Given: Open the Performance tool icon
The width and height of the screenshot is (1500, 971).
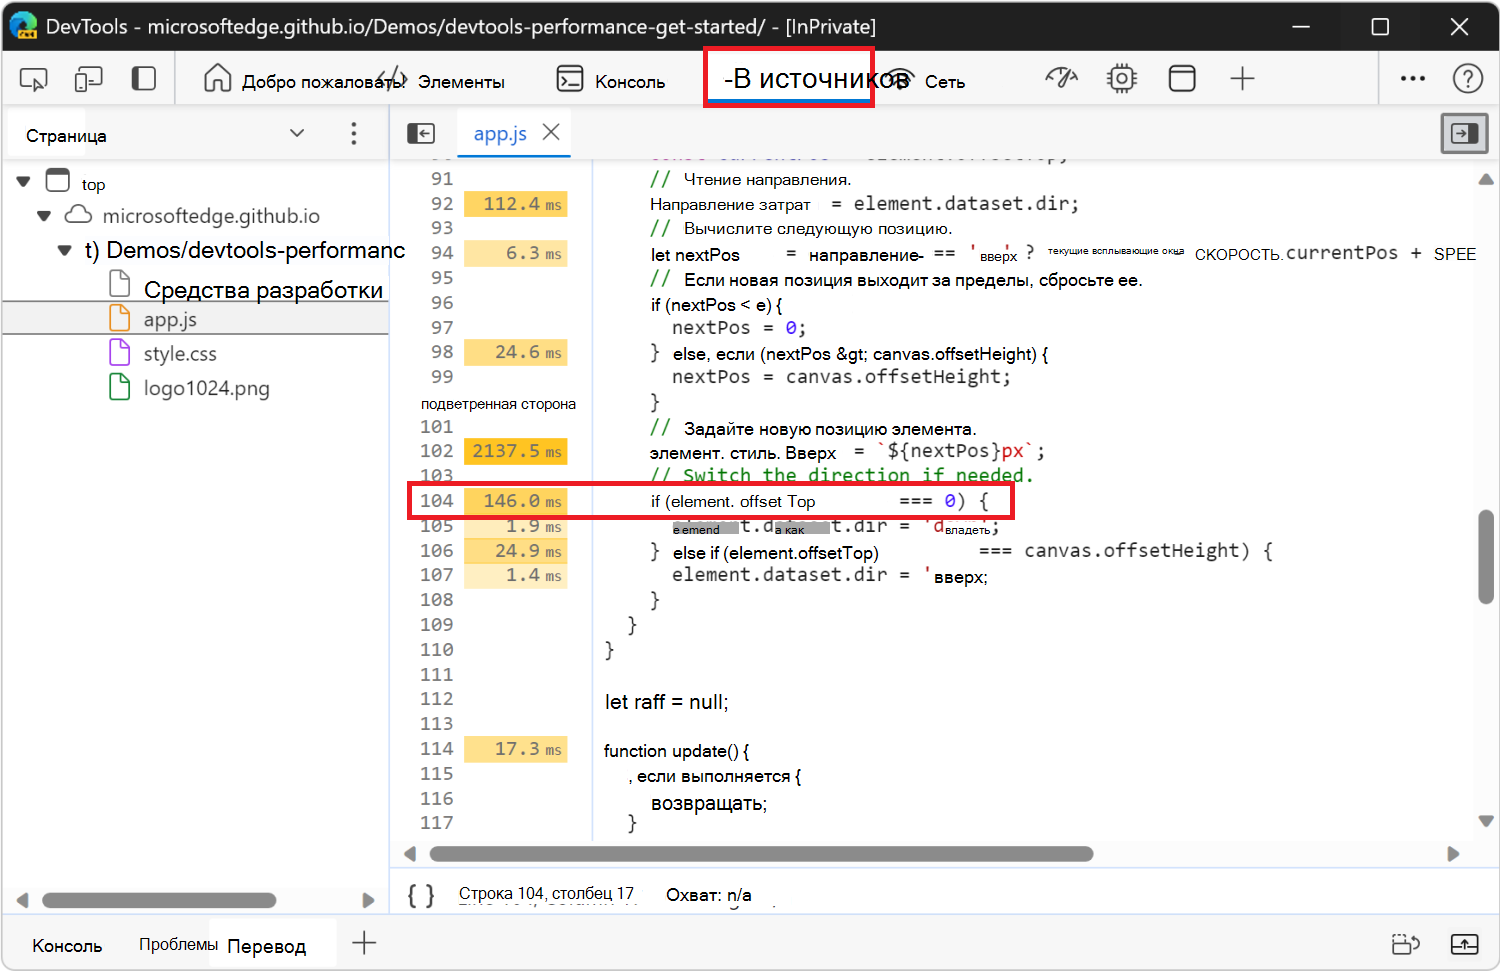Looking at the screenshot, I should (x=1062, y=78).
